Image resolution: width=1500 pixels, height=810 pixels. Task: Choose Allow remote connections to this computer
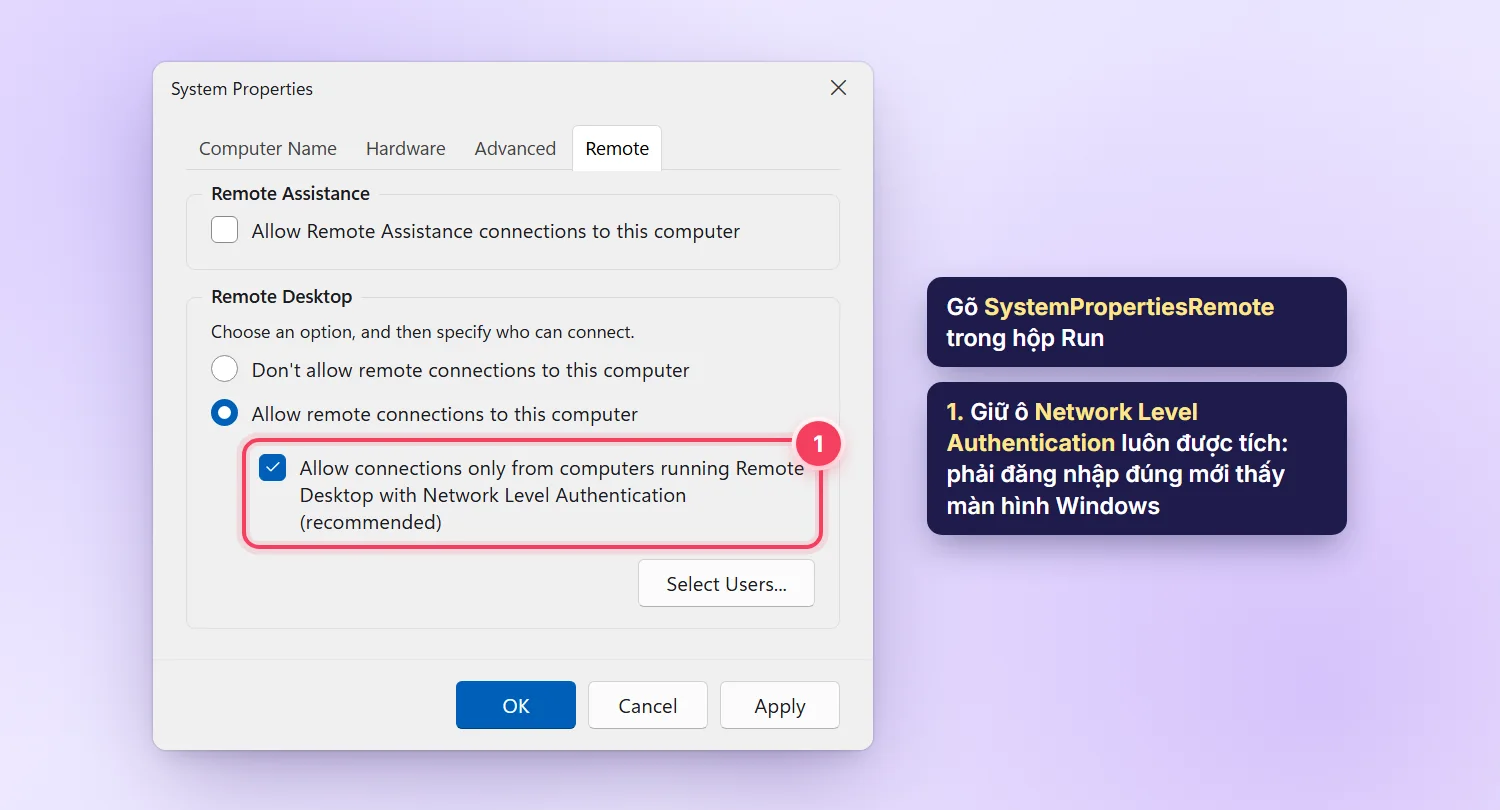coord(225,413)
